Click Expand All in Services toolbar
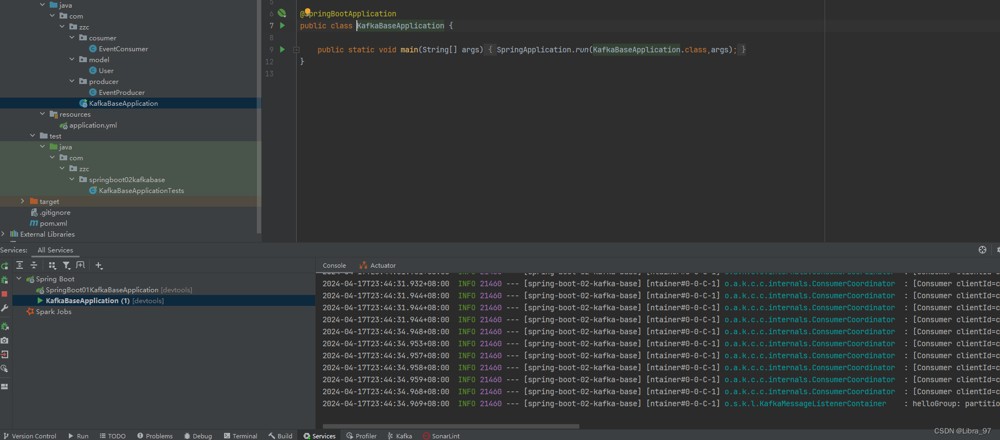 (x=20, y=265)
